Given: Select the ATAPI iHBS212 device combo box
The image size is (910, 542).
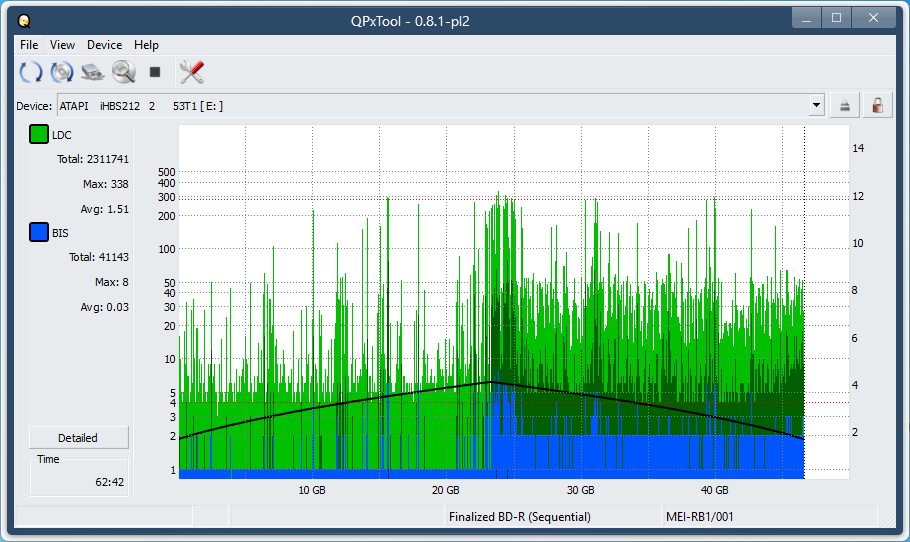Looking at the screenshot, I should (x=441, y=106).
